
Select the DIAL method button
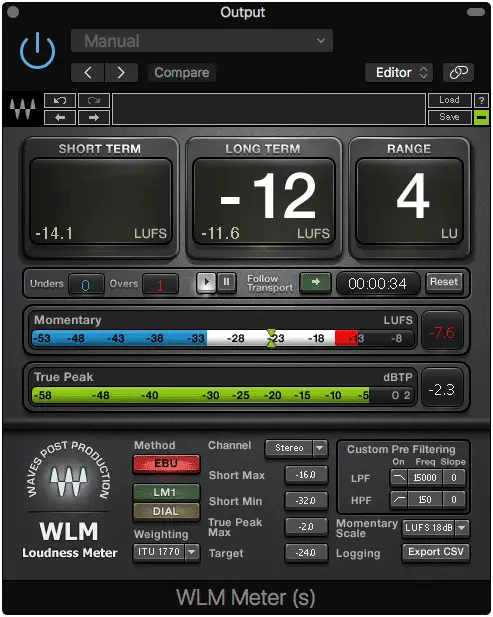(166, 511)
